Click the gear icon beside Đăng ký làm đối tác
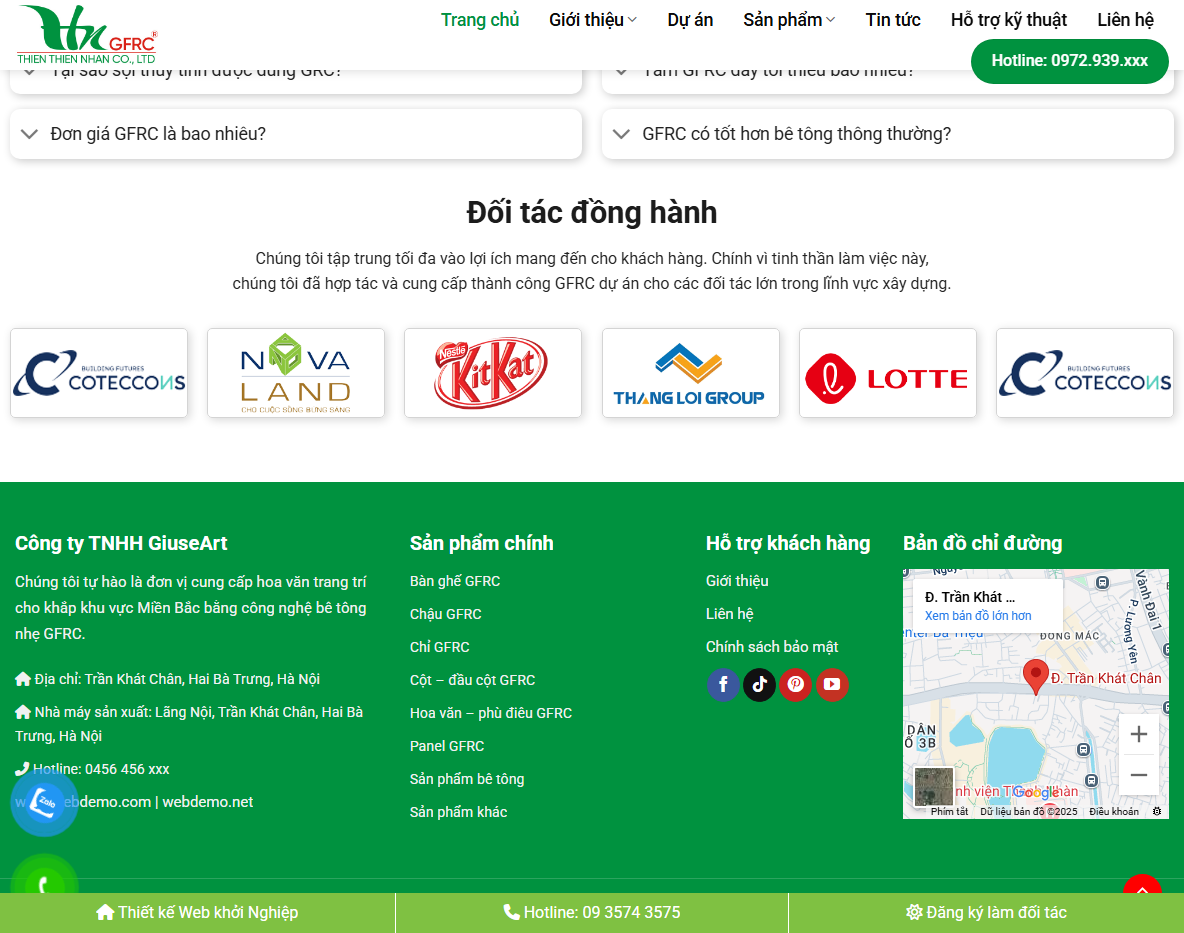 [913, 912]
